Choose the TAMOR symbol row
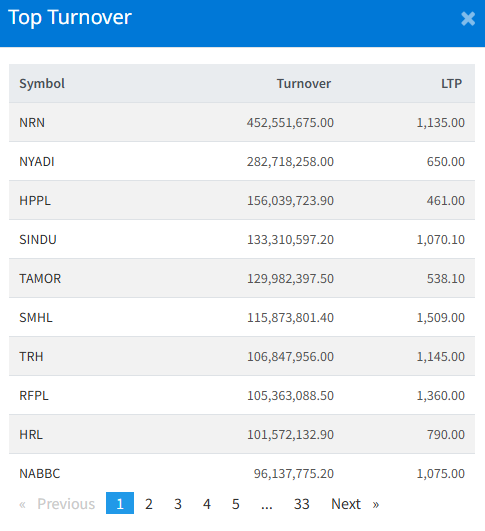Screen dimensions: 485x531 tap(242, 278)
